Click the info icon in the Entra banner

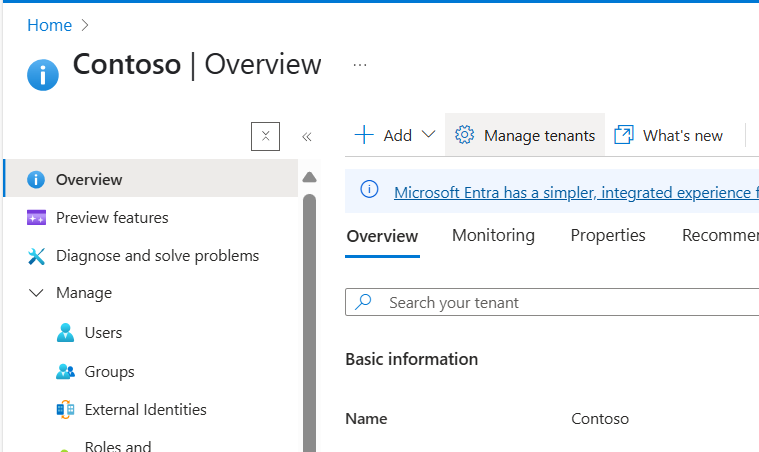(x=369, y=189)
